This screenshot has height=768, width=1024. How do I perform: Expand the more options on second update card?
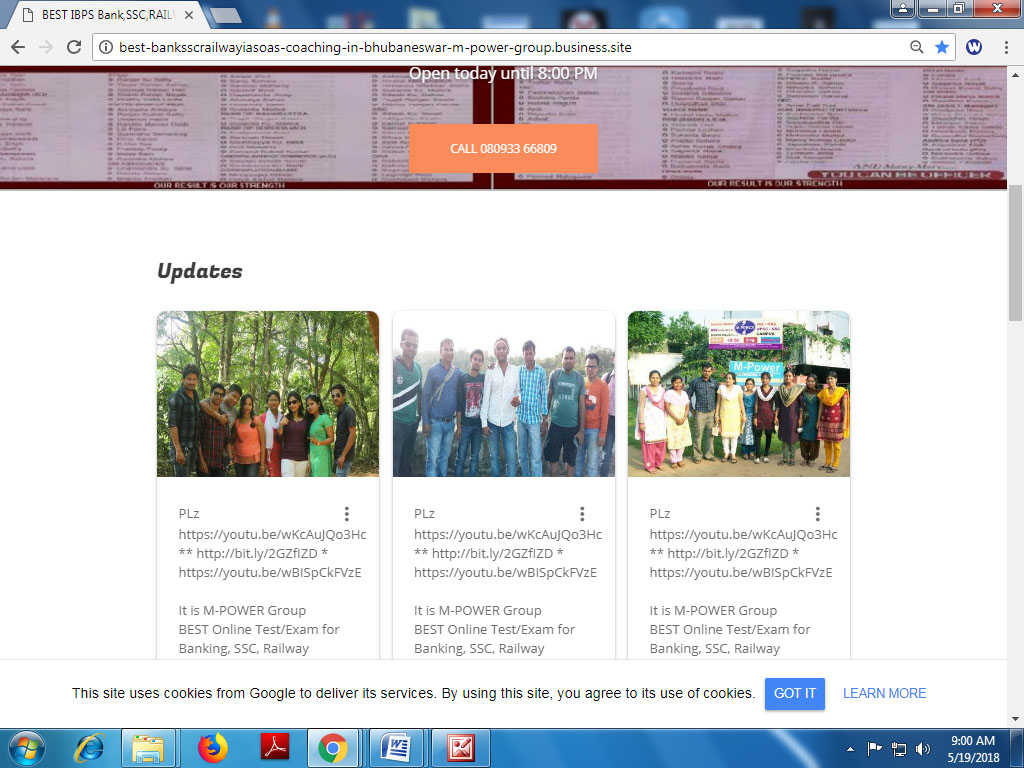[x=582, y=514]
